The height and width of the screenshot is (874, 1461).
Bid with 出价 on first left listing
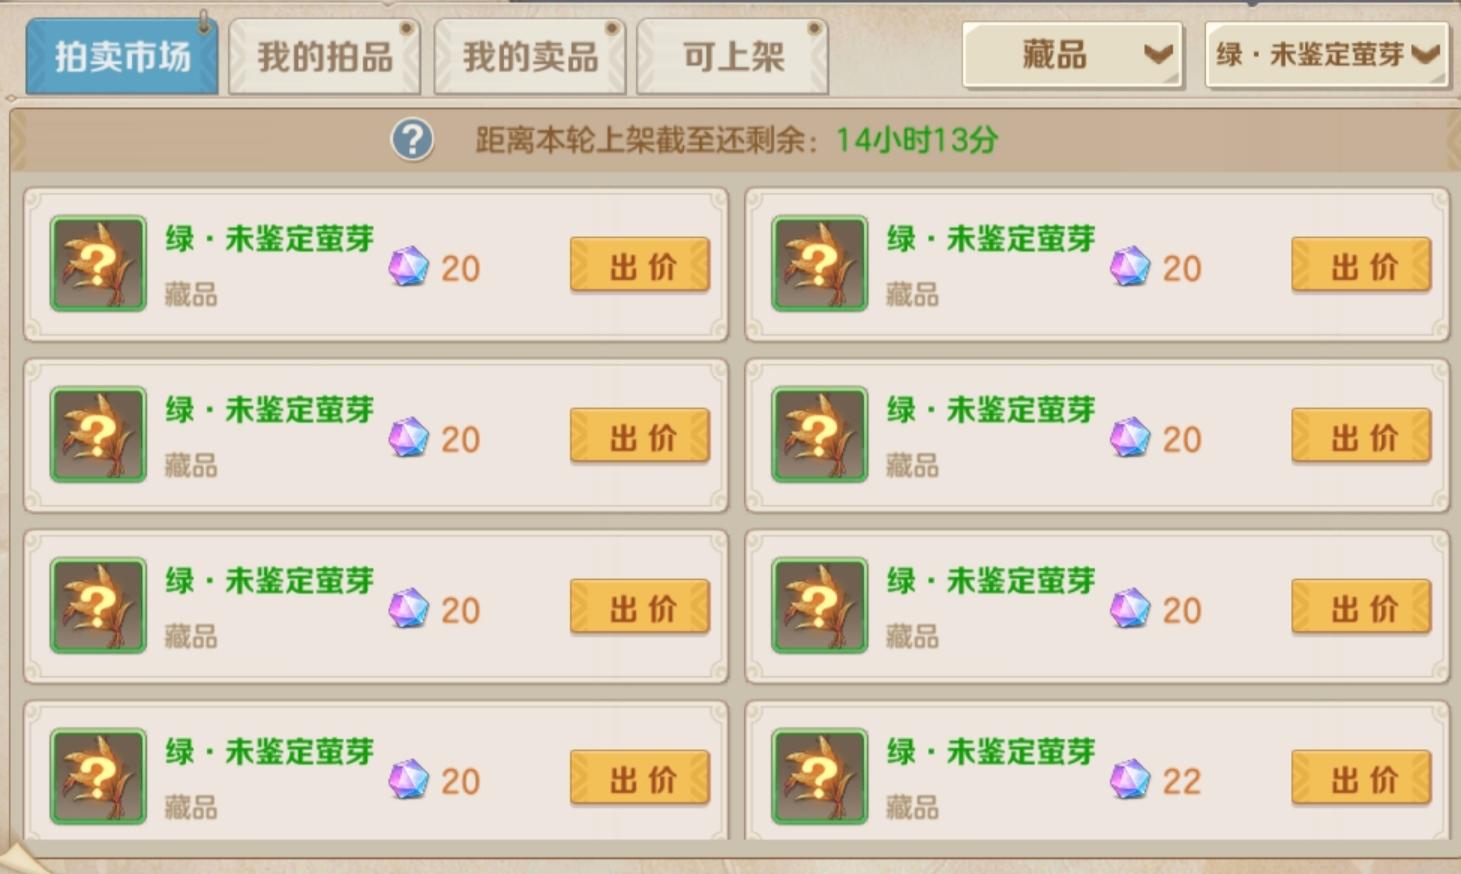pyautogui.click(x=640, y=266)
